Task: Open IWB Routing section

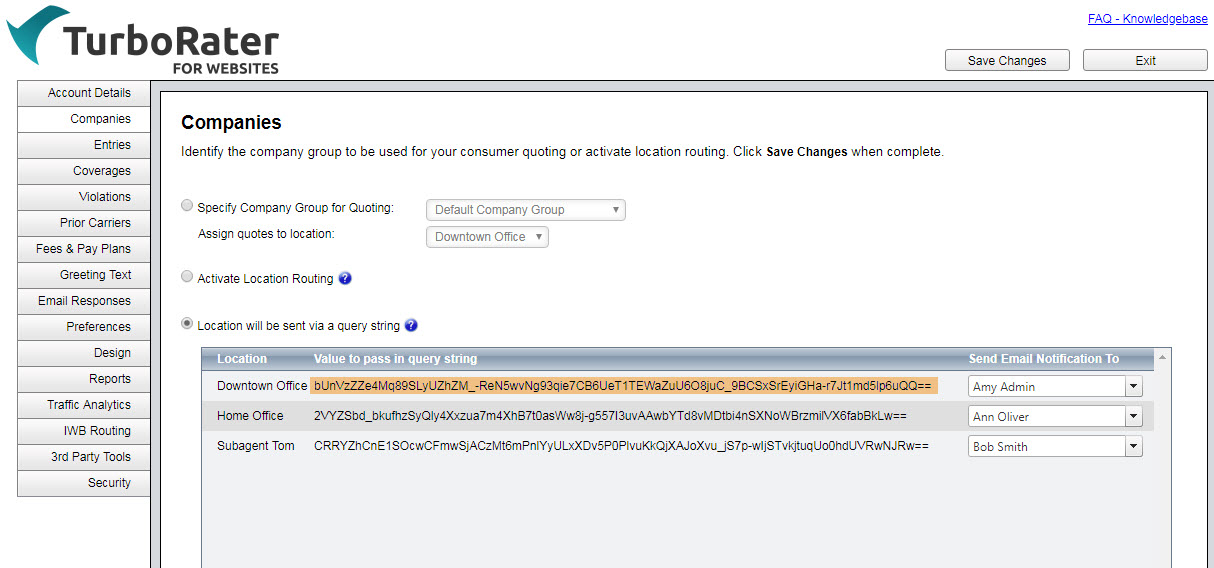Action: [84, 431]
